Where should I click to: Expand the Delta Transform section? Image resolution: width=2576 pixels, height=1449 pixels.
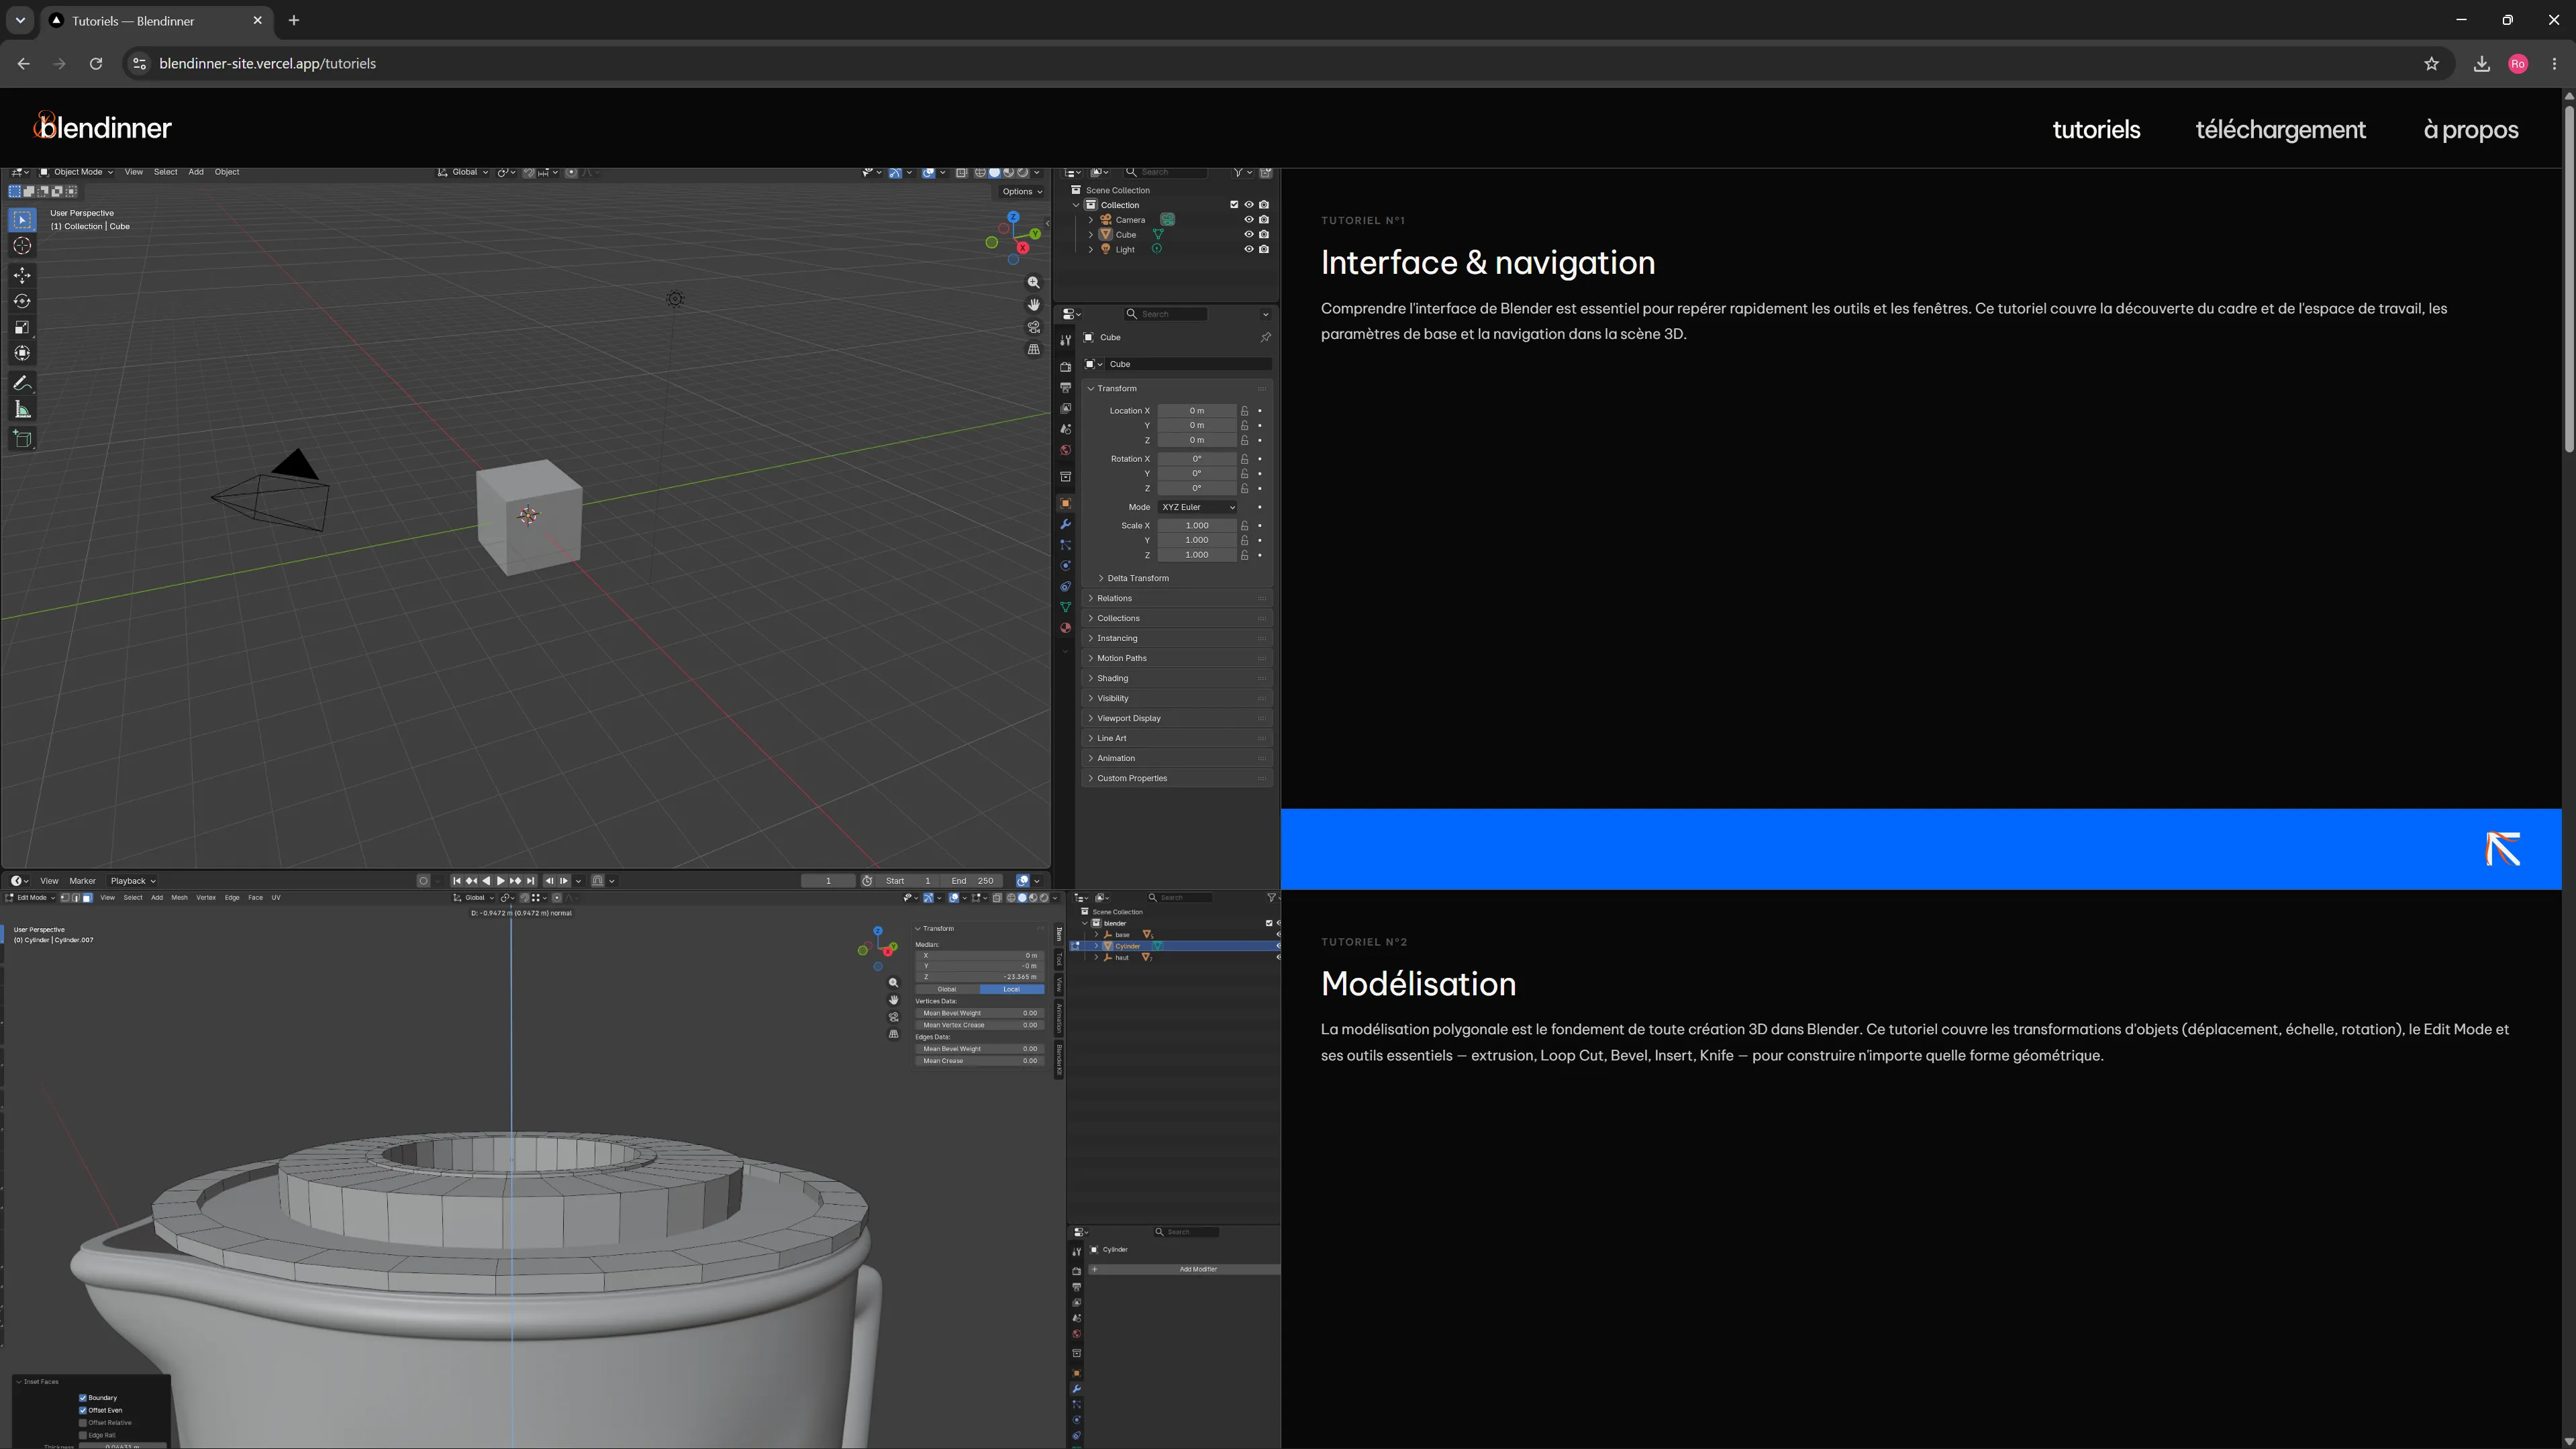click(x=1134, y=578)
